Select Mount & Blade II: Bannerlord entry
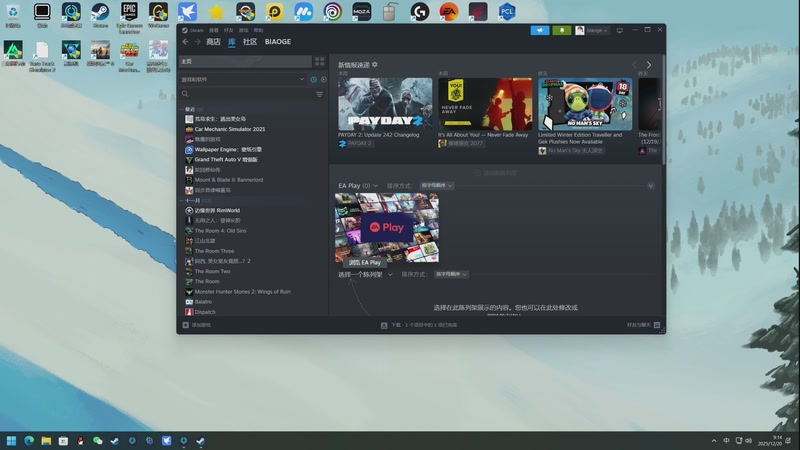Viewport: 800px width, 450px height. (229, 180)
